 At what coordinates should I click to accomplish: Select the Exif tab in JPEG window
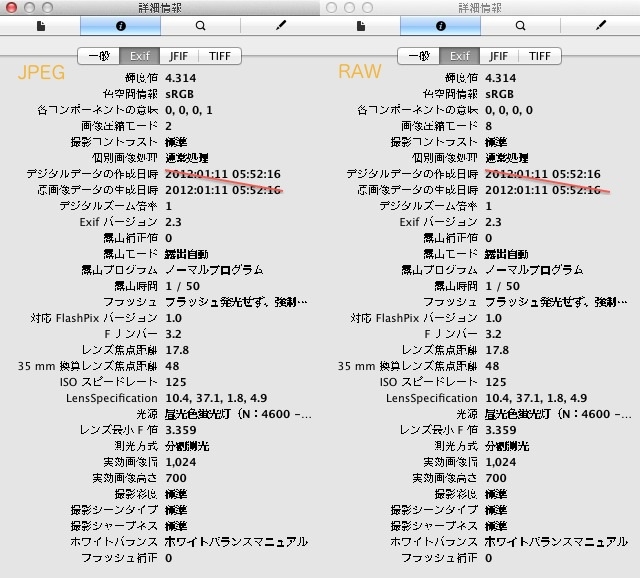(140, 56)
